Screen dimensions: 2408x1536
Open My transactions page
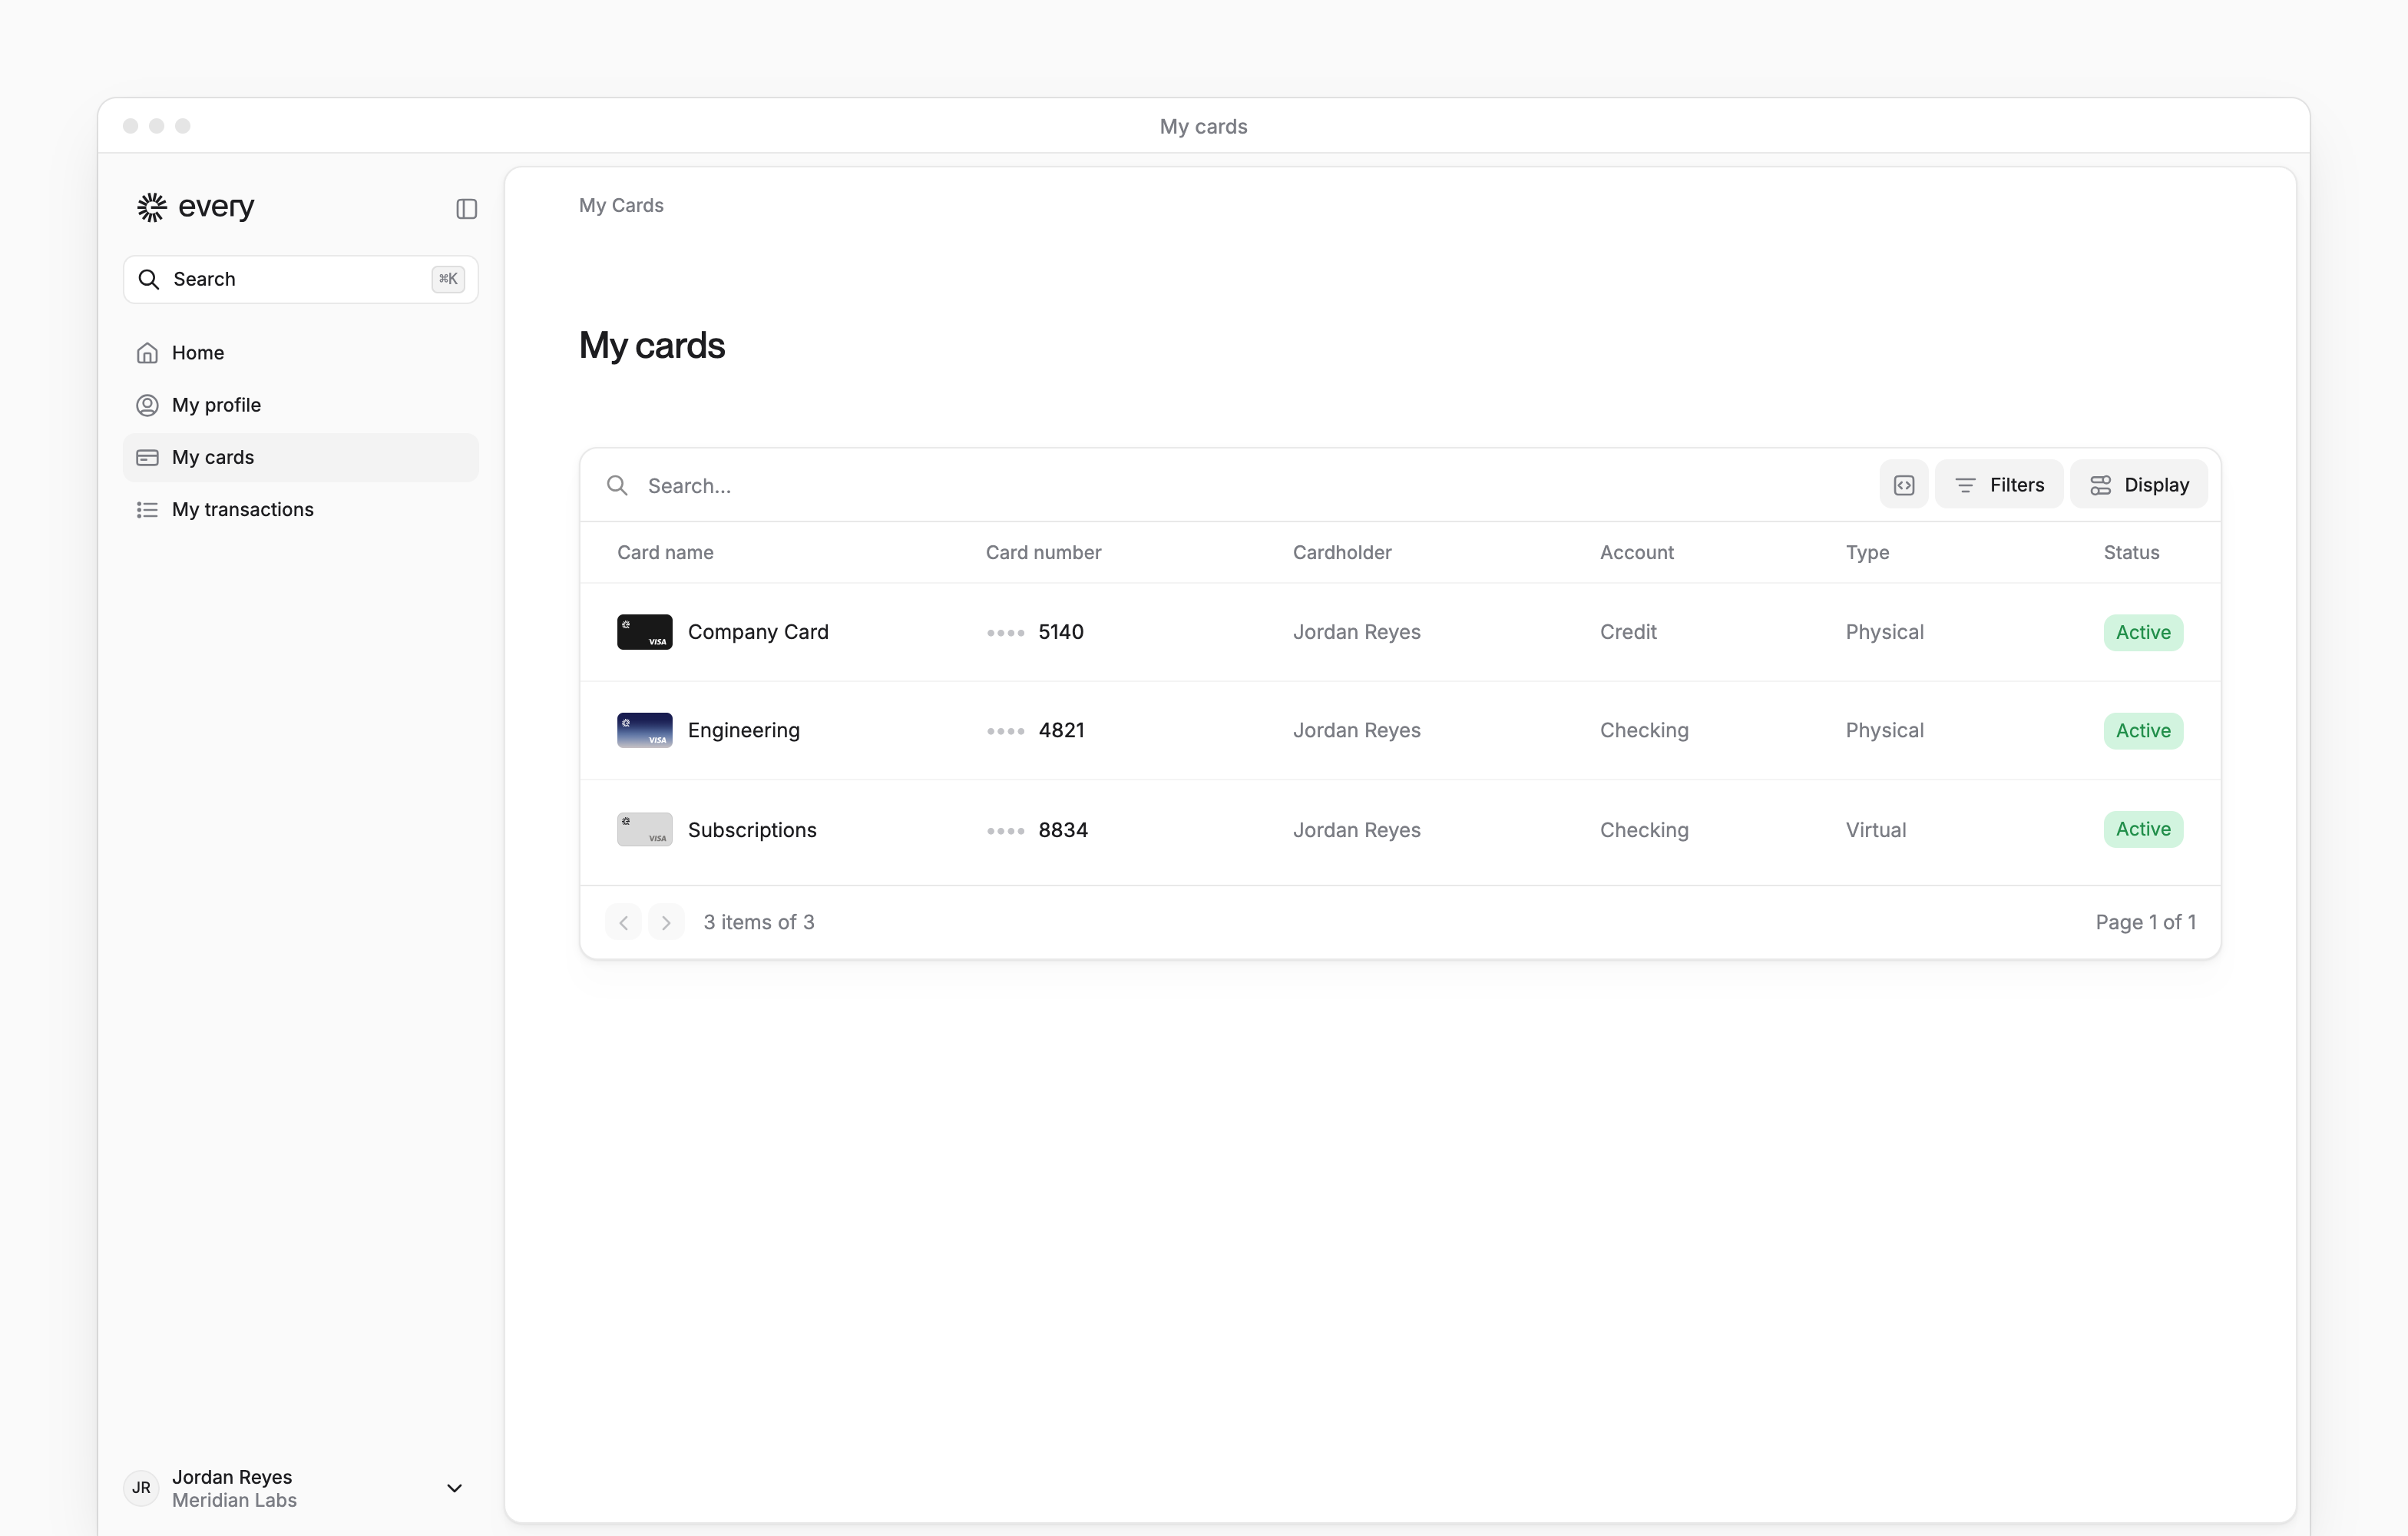click(300, 509)
